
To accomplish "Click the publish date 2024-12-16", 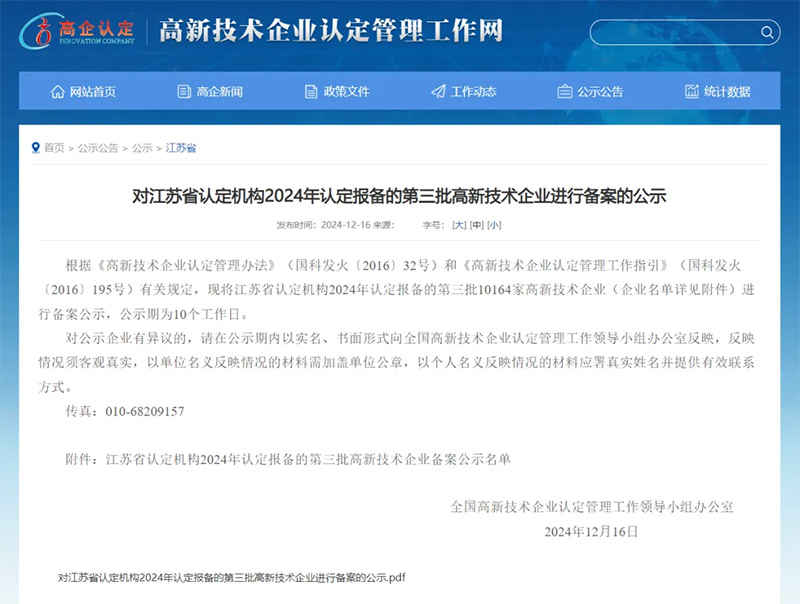I will tap(346, 225).
